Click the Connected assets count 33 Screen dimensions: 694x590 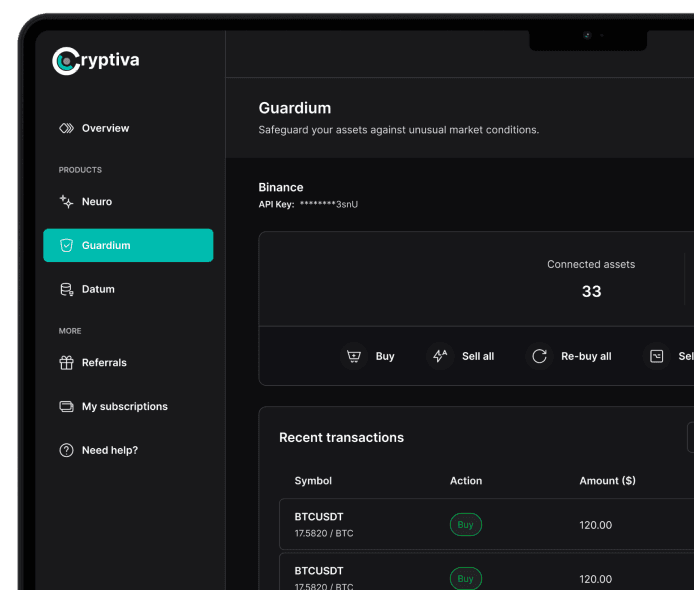point(591,291)
